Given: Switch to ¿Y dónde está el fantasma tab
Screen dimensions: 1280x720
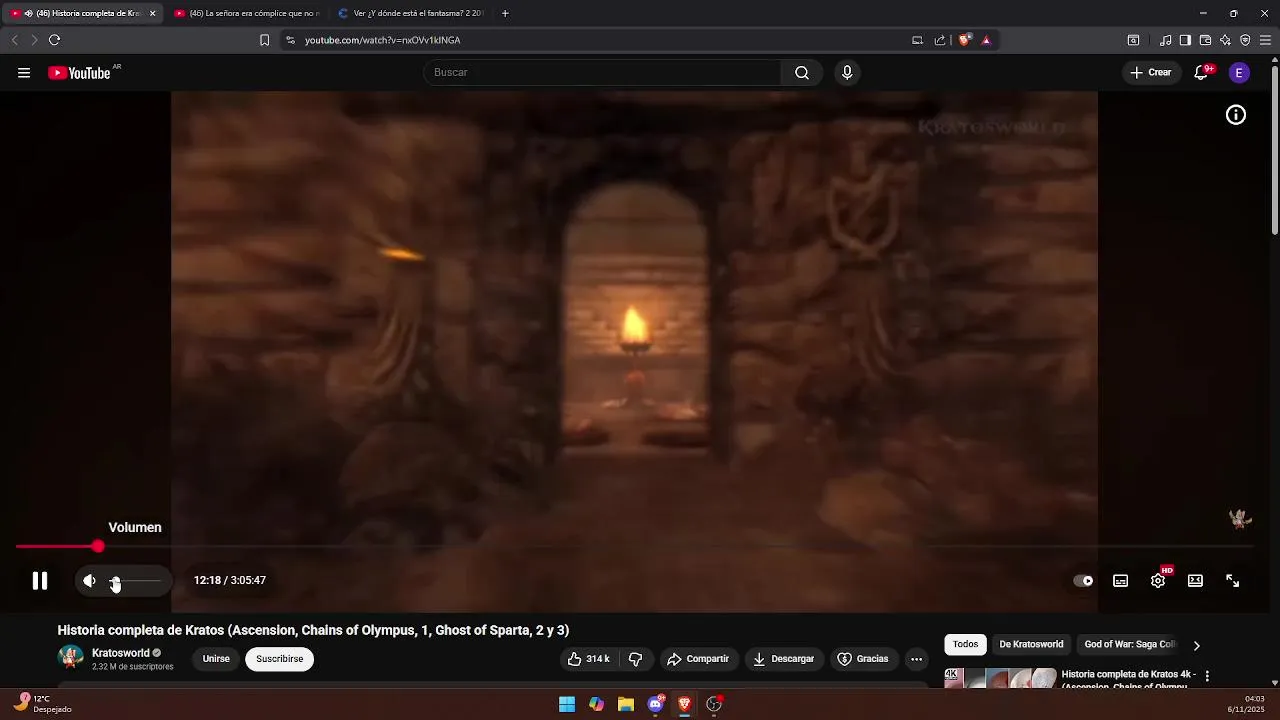Looking at the screenshot, I should tap(410, 13).
